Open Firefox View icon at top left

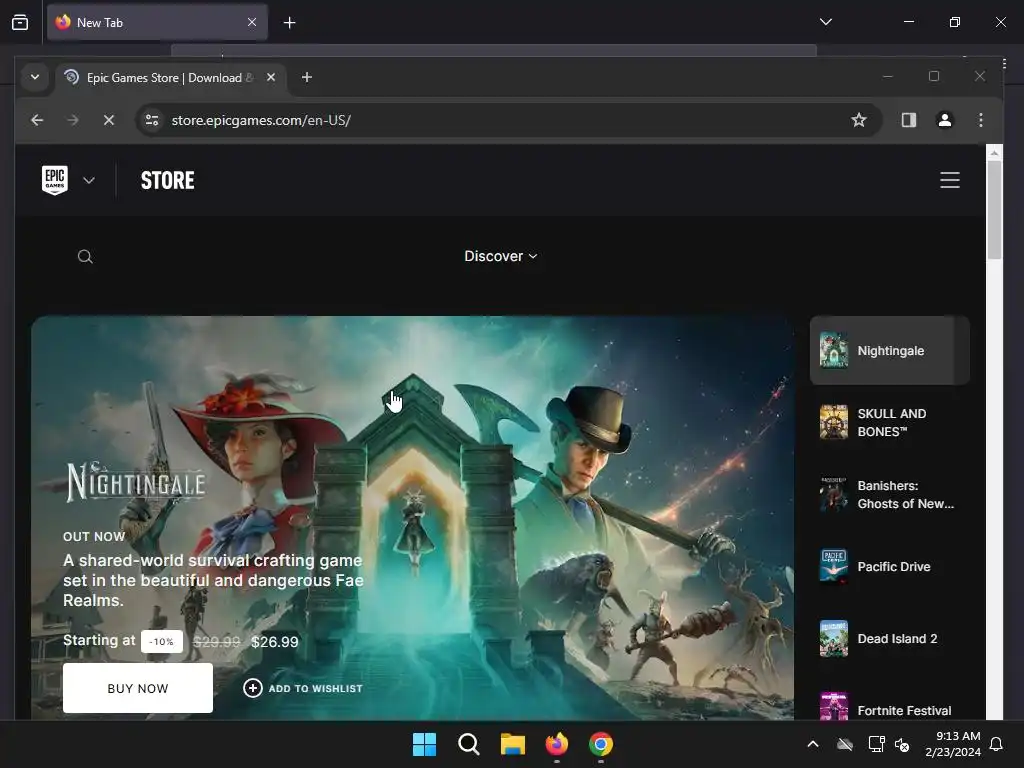click(20, 22)
